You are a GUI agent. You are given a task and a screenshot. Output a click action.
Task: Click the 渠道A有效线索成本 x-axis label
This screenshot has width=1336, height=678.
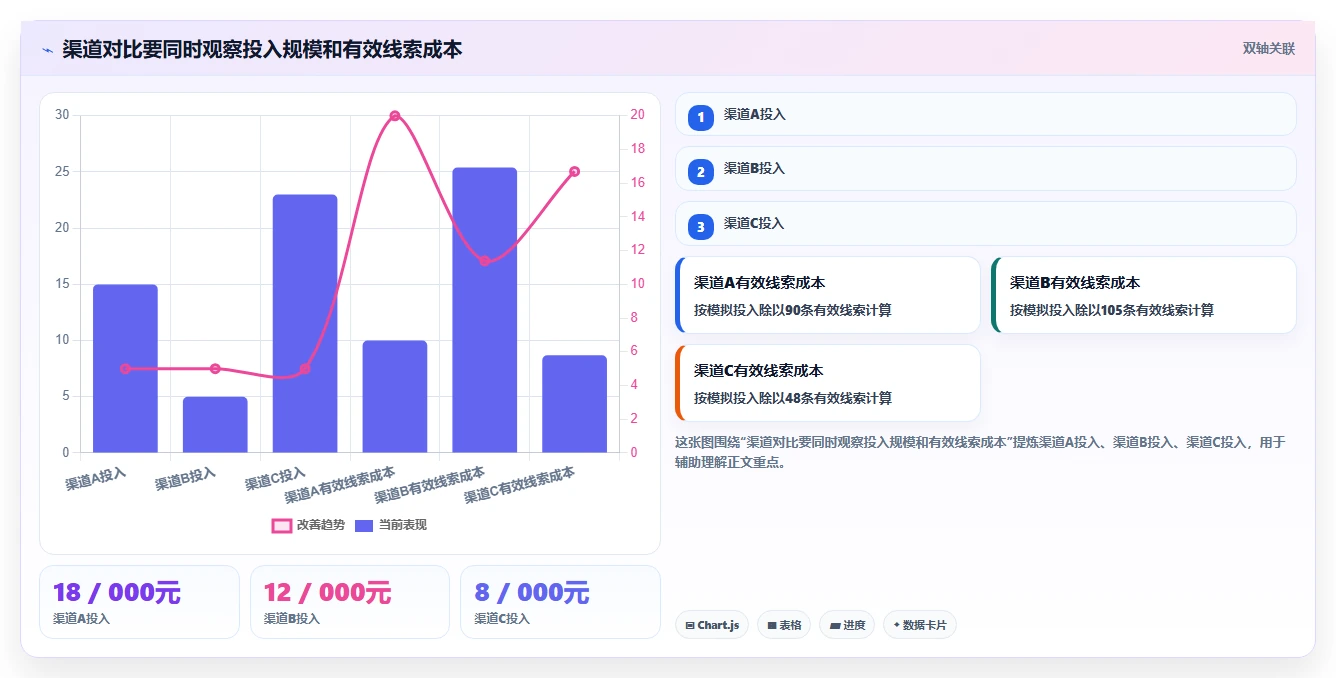[341, 484]
